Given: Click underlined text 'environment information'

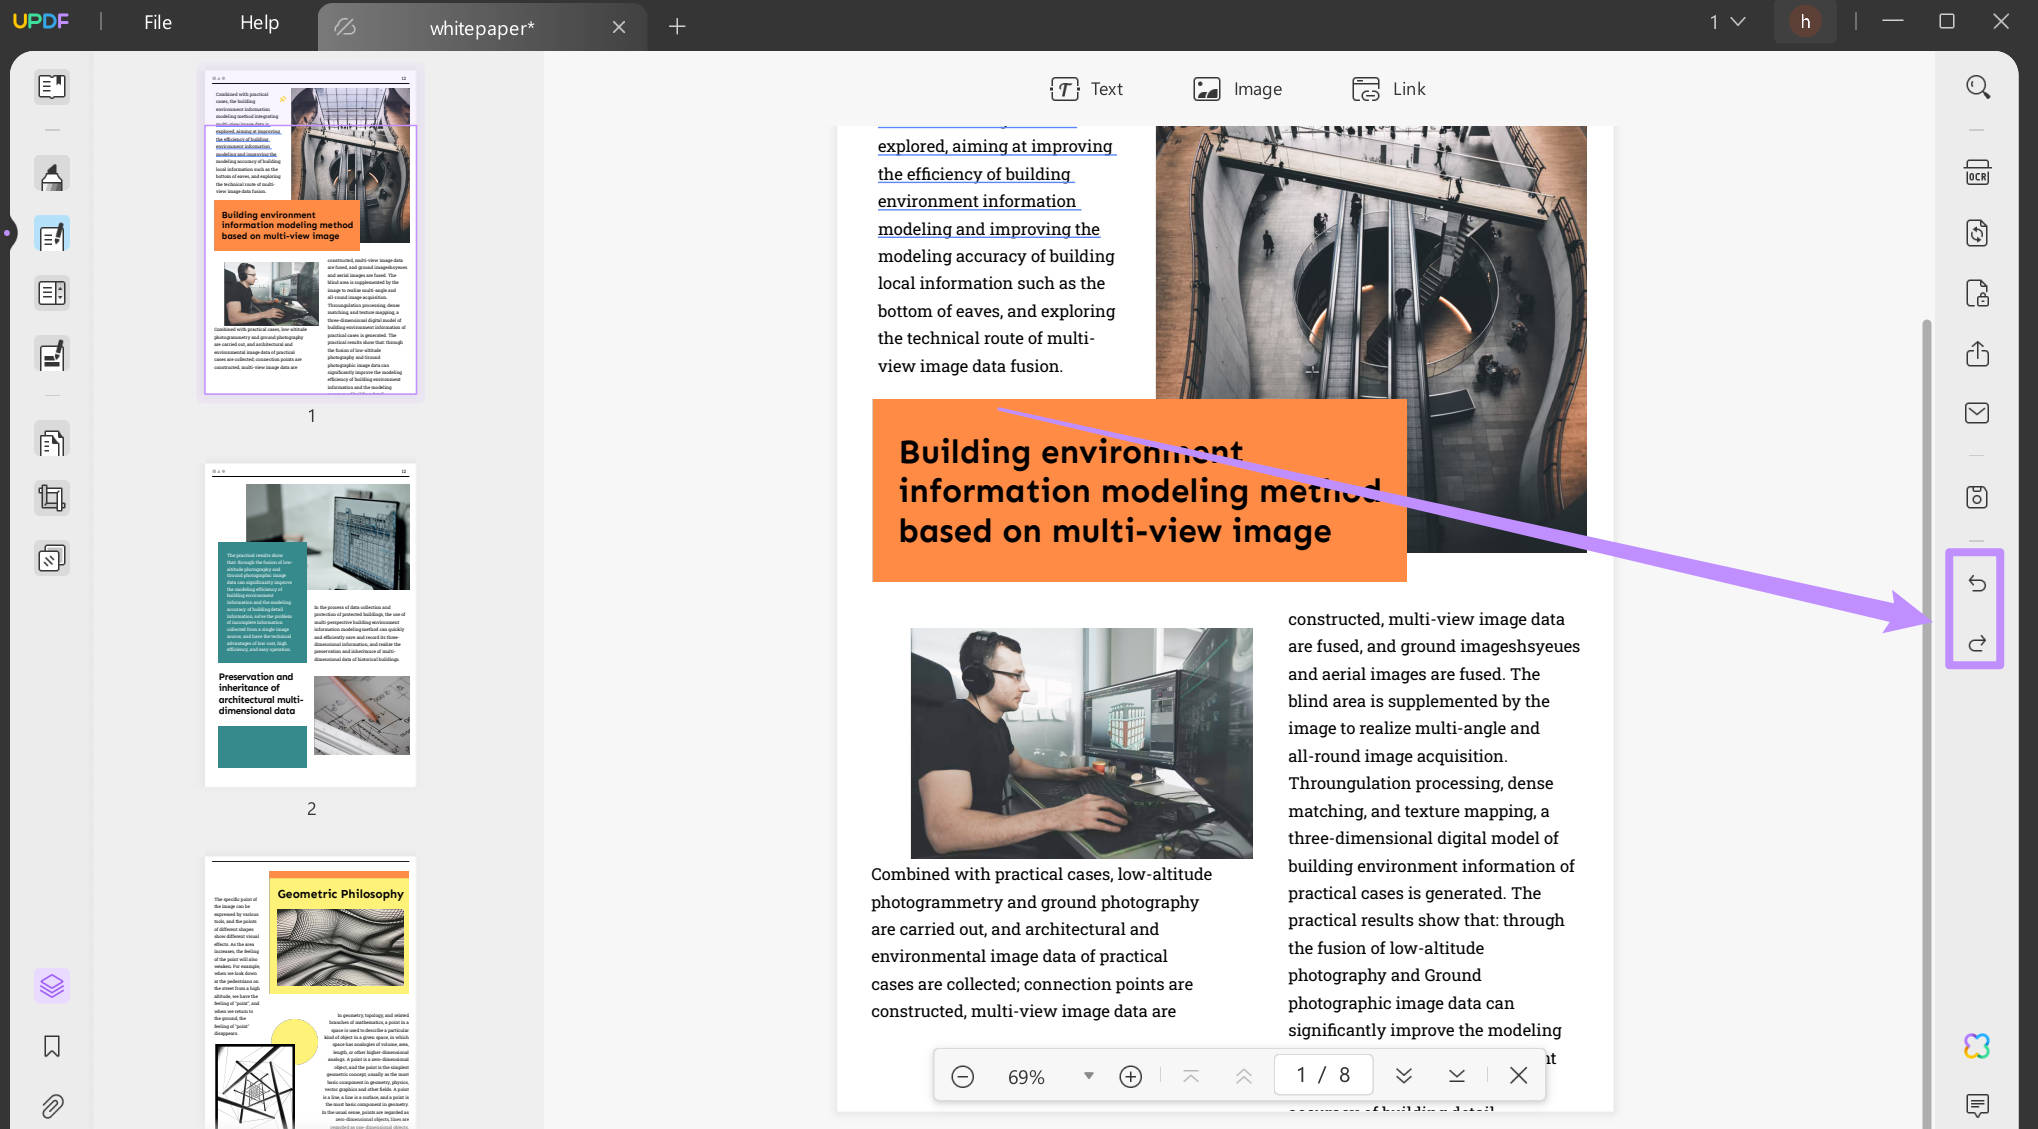Looking at the screenshot, I should coord(977,201).
